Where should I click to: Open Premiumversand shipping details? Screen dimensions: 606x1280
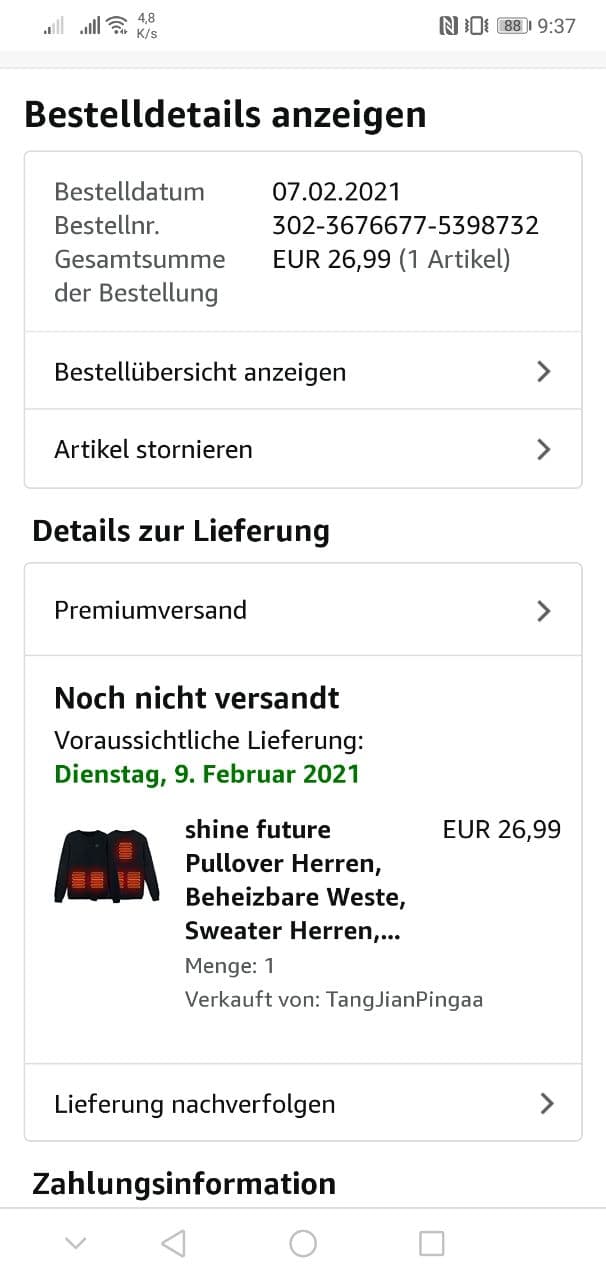point(150,611)
